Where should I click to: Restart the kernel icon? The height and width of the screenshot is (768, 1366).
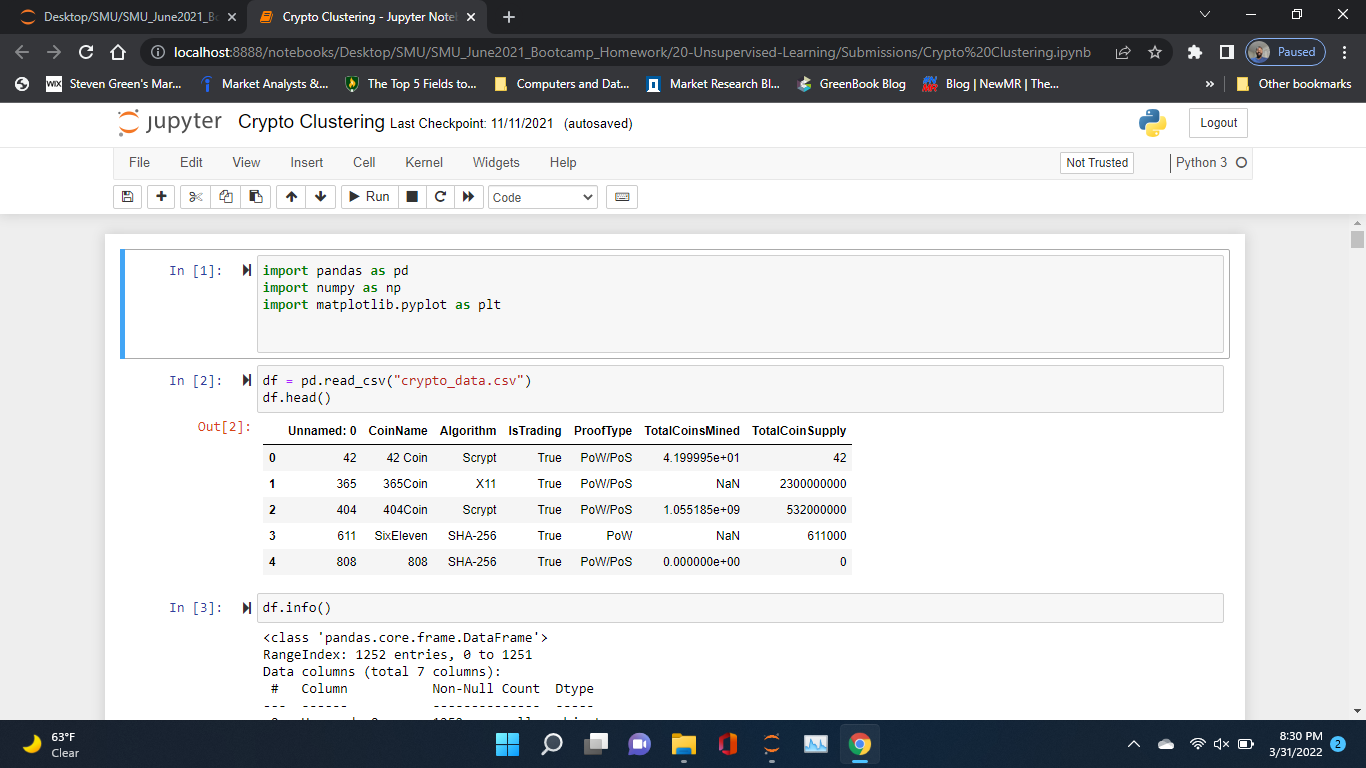click(439, 197)
